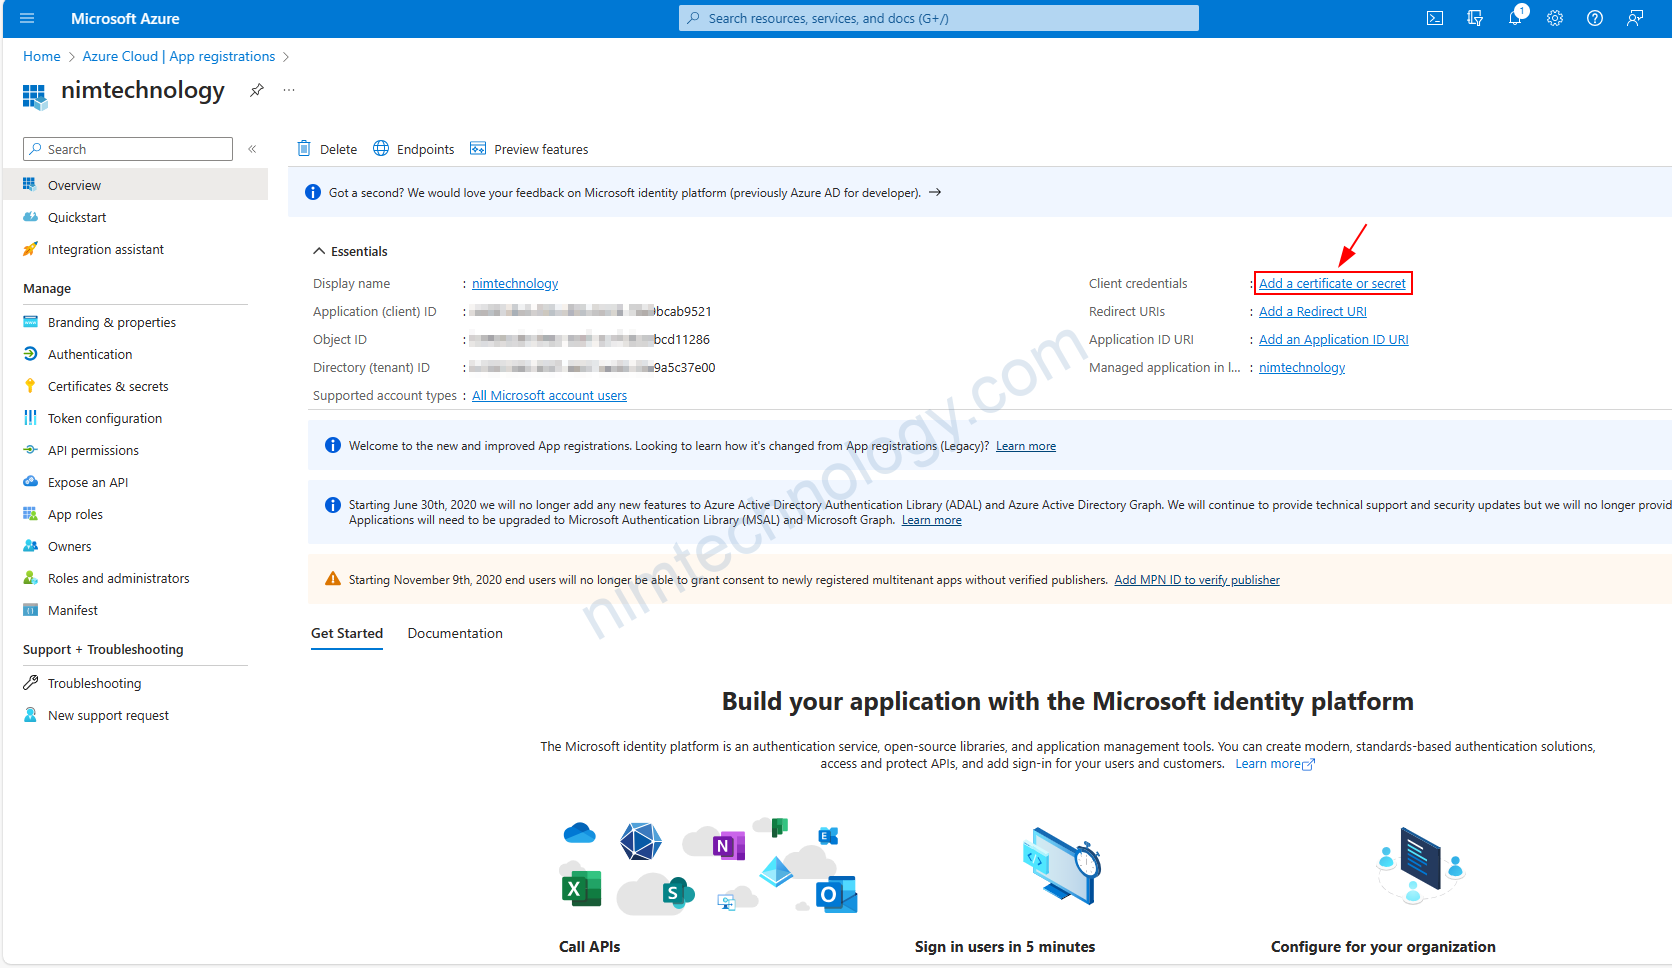Open the ellipsis more options menu
The image size is (1672, 968).
coord(289,90)
